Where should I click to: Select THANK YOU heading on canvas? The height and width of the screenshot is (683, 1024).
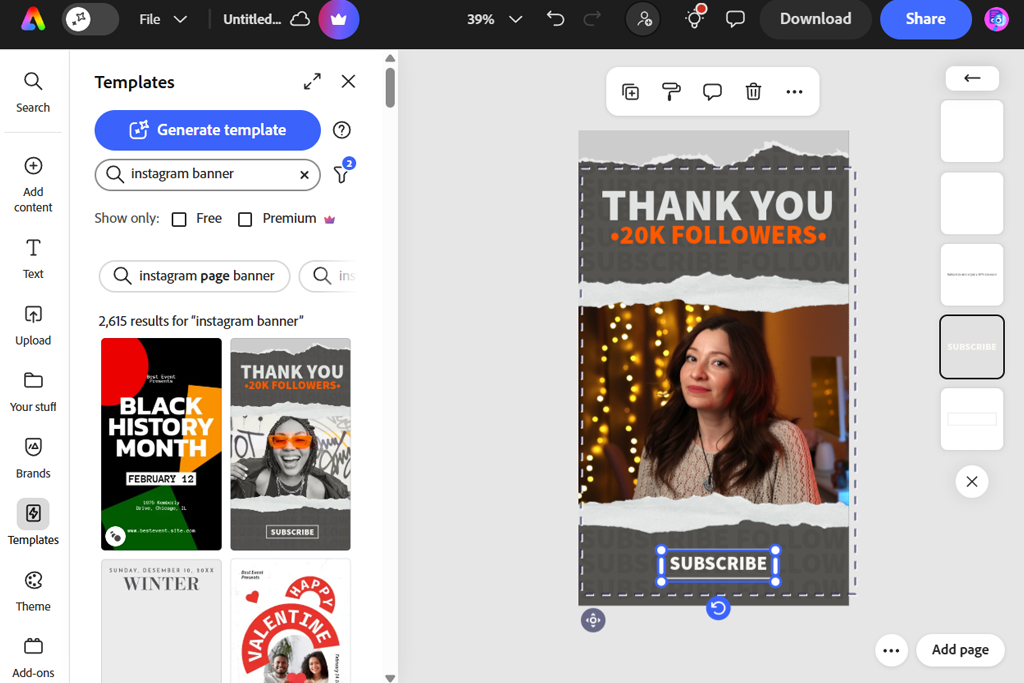[717, 206]
